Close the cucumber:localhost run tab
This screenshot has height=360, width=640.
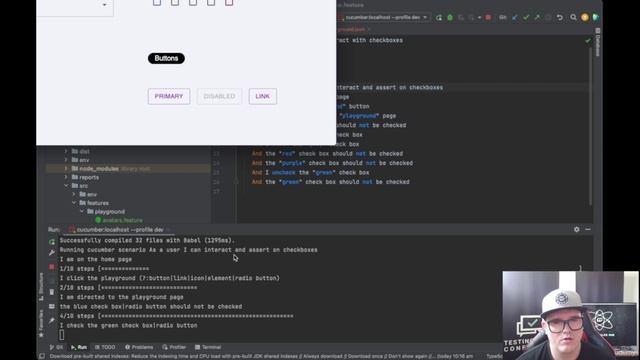point(168,230)
